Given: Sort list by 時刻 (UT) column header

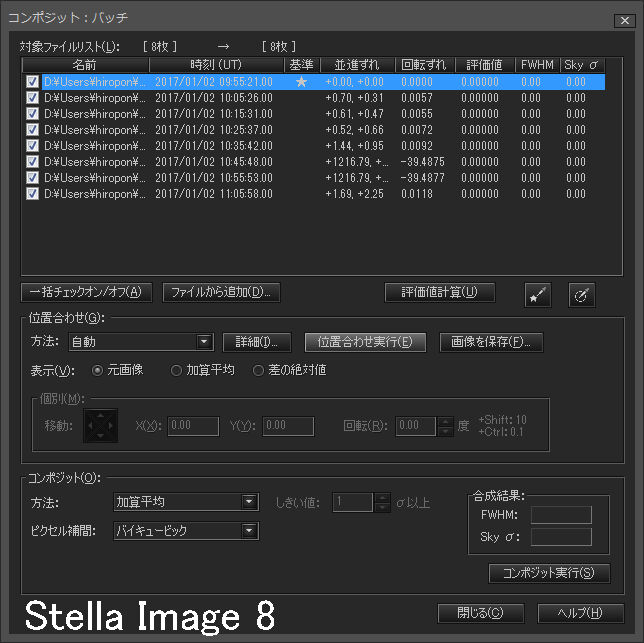Looking at the screenshot, I should [216, 65].
